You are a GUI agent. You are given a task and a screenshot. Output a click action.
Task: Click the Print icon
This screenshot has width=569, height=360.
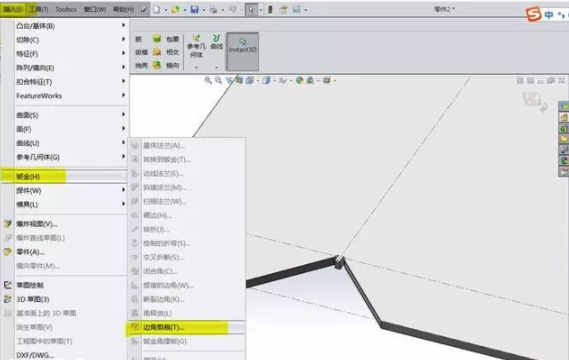[213, 9]
